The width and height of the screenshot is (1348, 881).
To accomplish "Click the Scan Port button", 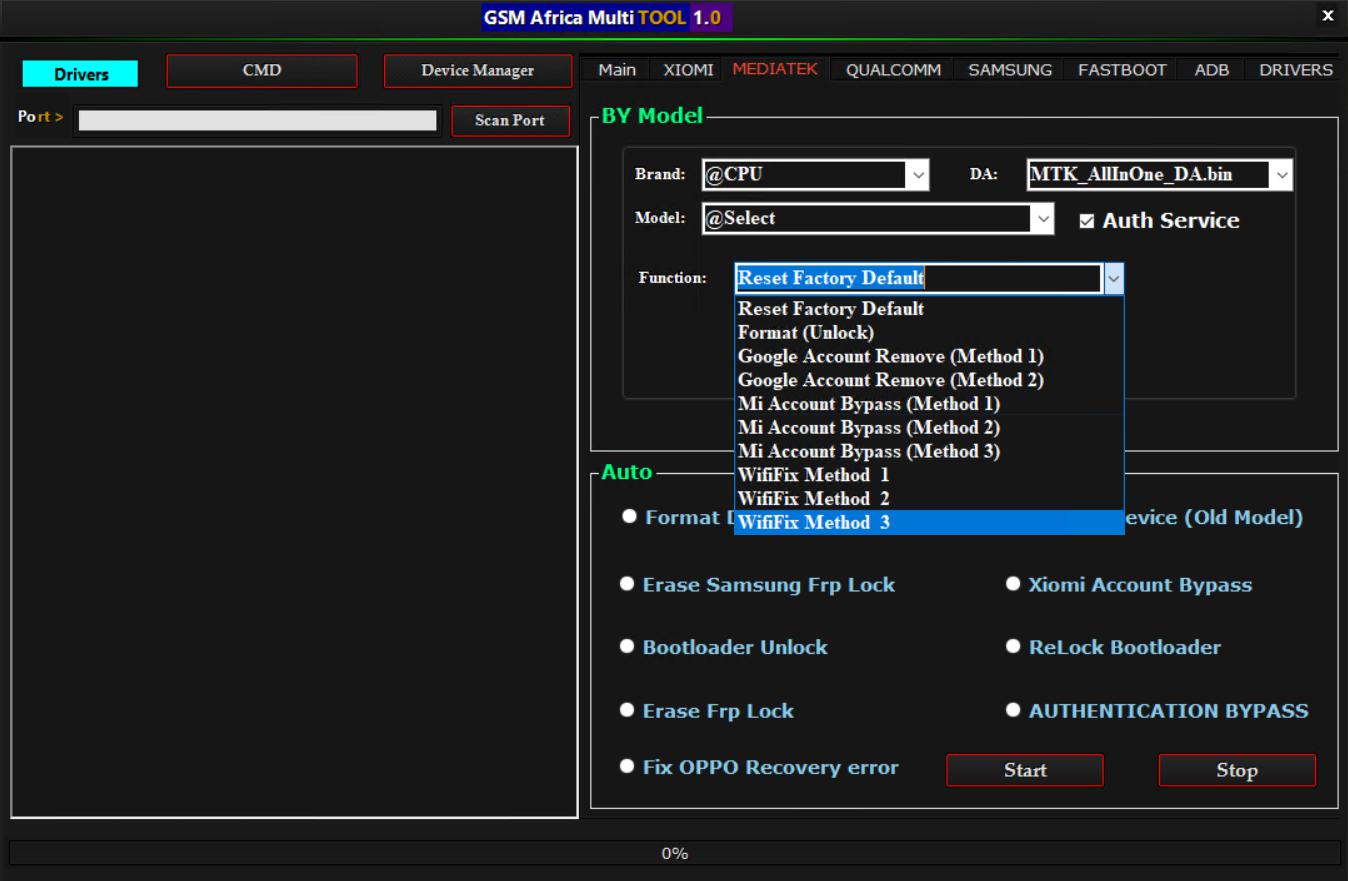I will (510, 120).
